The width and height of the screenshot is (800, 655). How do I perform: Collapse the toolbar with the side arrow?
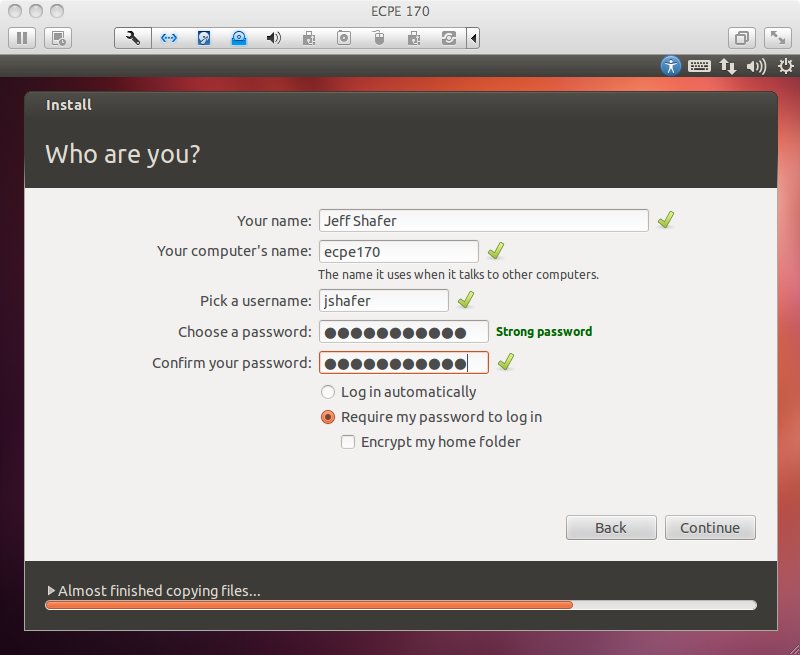pos(472,37)
